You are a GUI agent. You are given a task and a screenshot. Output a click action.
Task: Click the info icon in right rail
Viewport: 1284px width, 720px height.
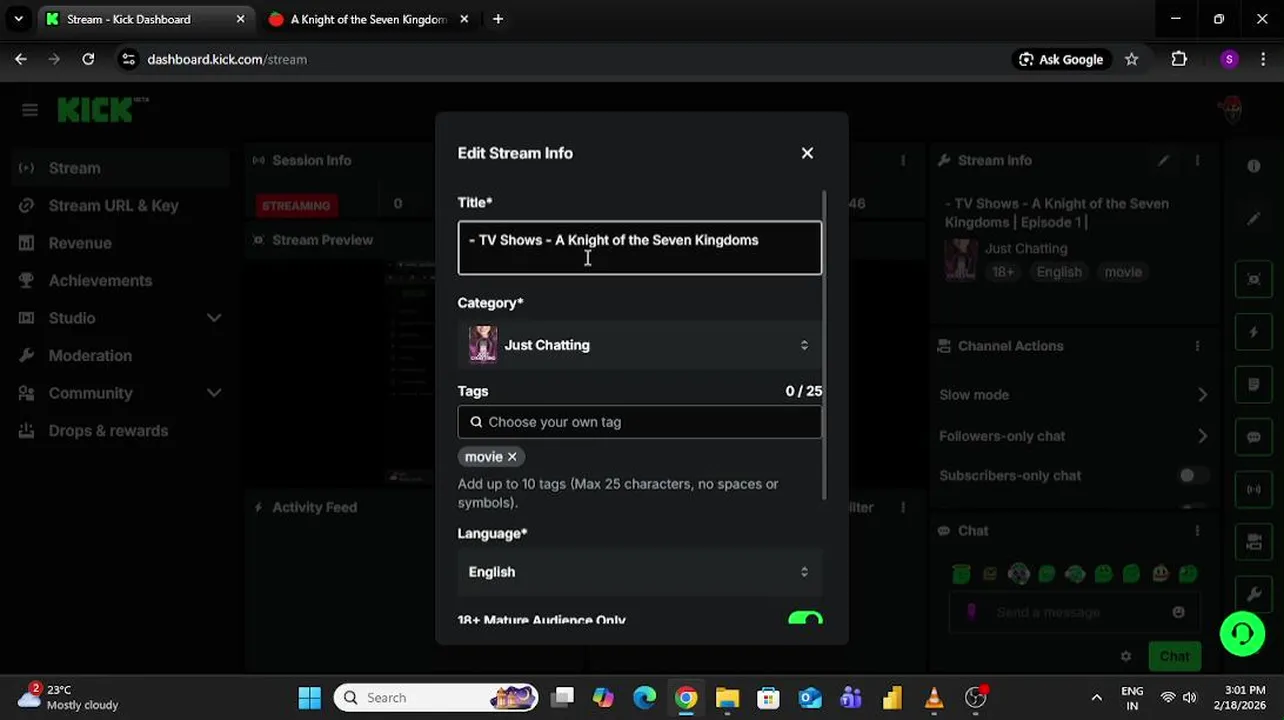1254,166
